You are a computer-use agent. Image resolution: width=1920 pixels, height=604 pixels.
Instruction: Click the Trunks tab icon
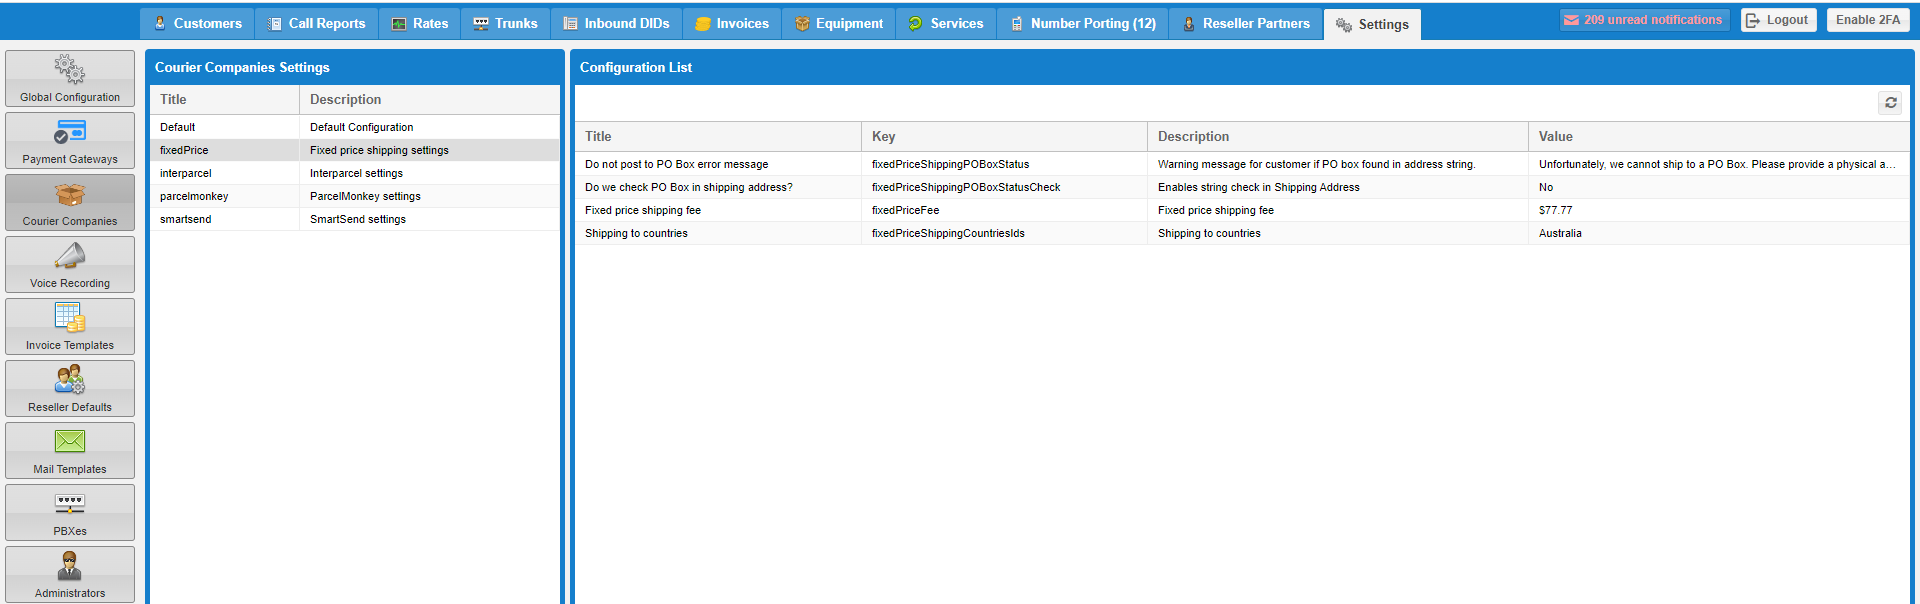[x=481, y=24]
